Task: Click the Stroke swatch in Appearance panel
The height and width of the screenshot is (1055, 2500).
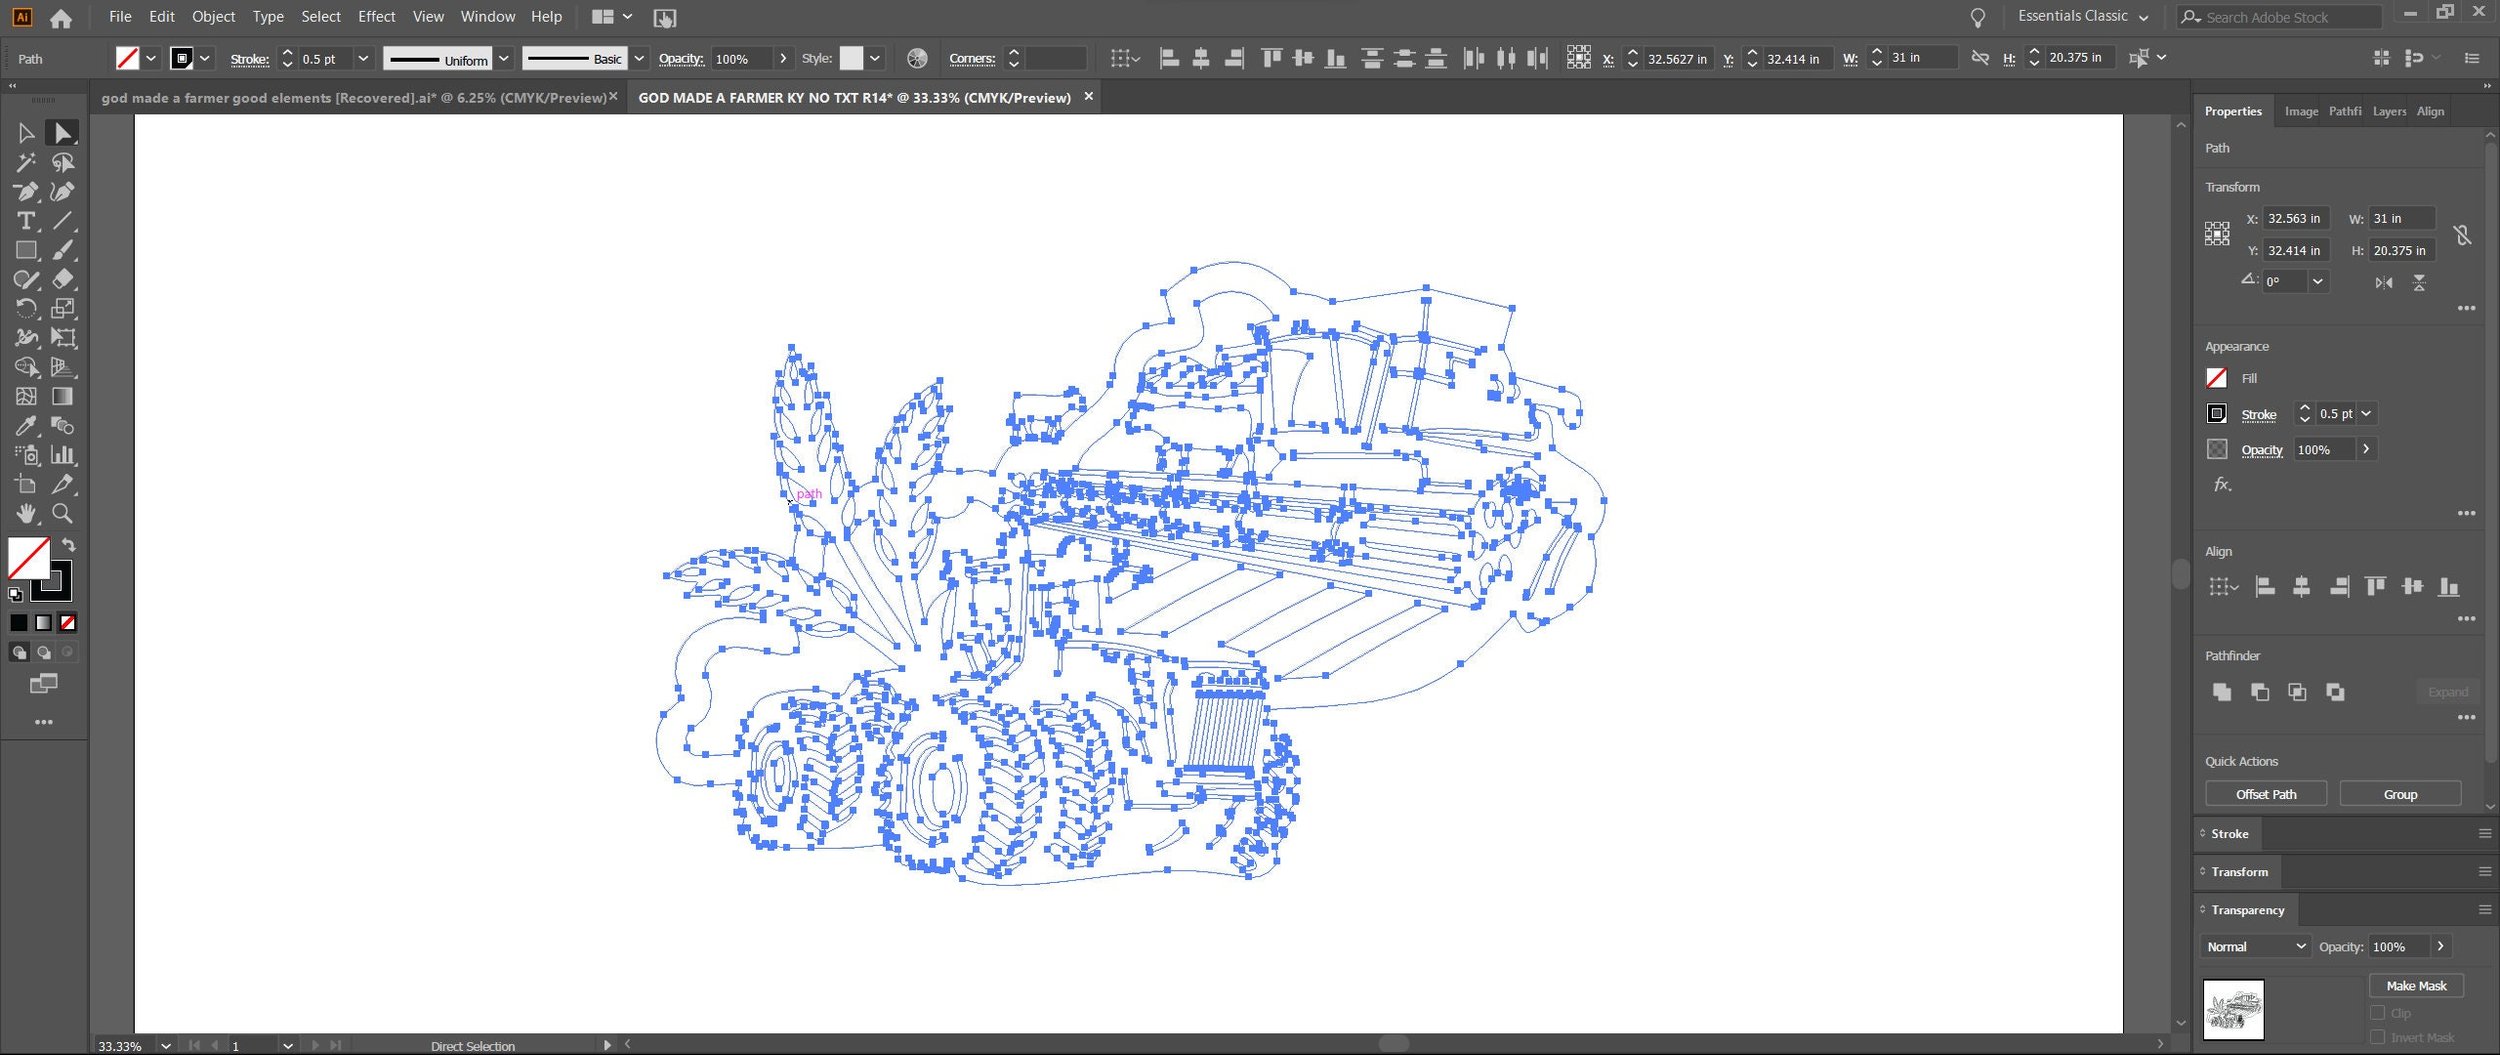Action: tap(2217, 413)
